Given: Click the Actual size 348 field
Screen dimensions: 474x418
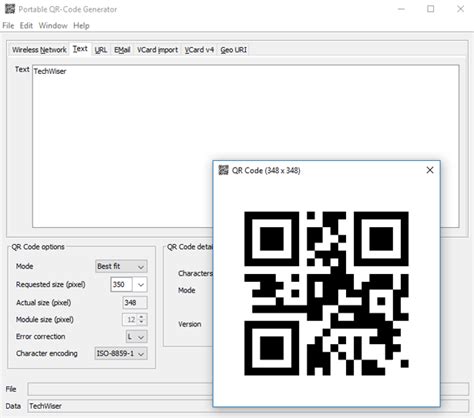Looking at the screenshot, I should pos(135,303).
